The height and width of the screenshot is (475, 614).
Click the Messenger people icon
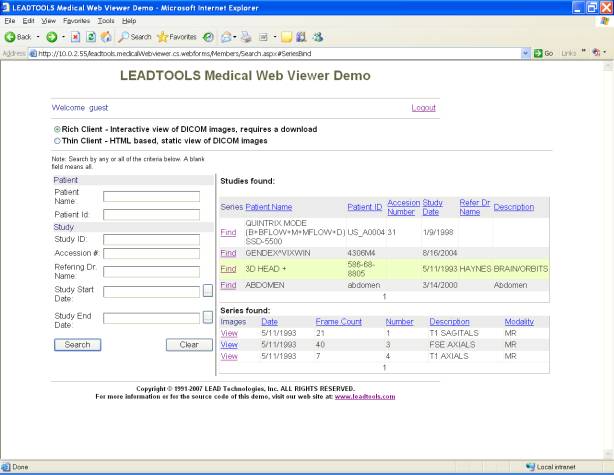pos(318,37)
